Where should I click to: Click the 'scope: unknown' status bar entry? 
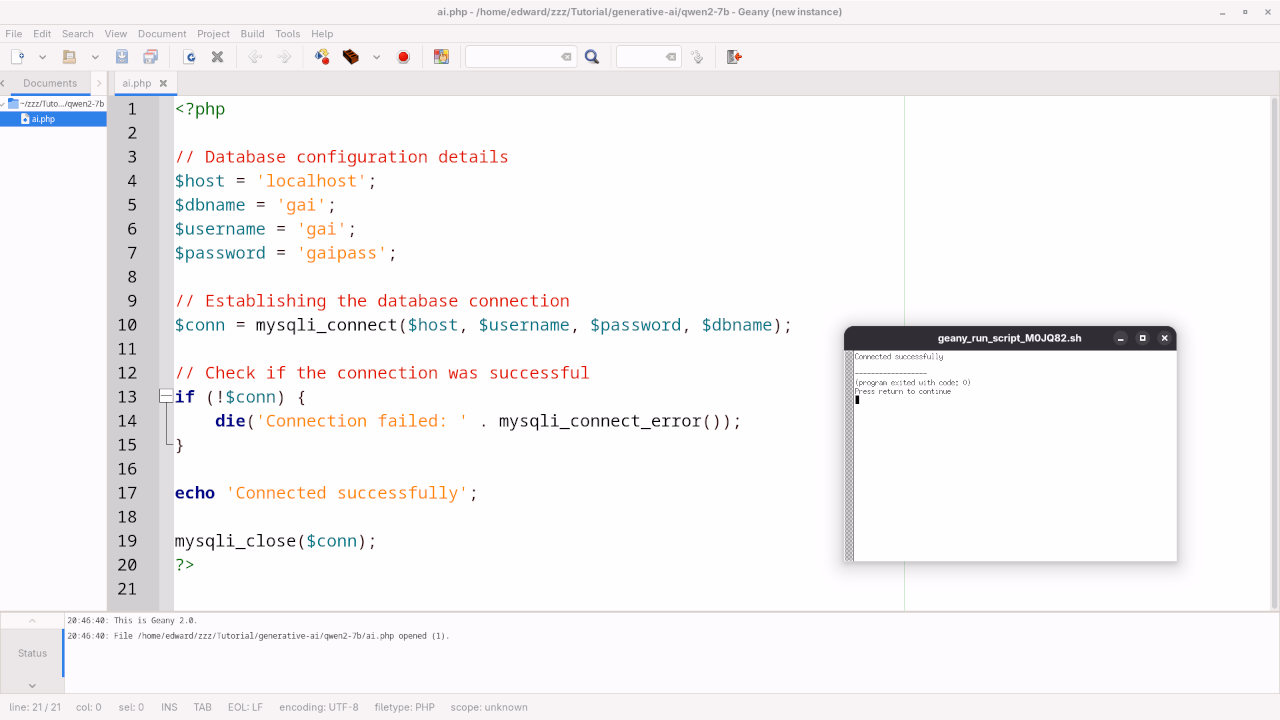(x=489, y=707)
